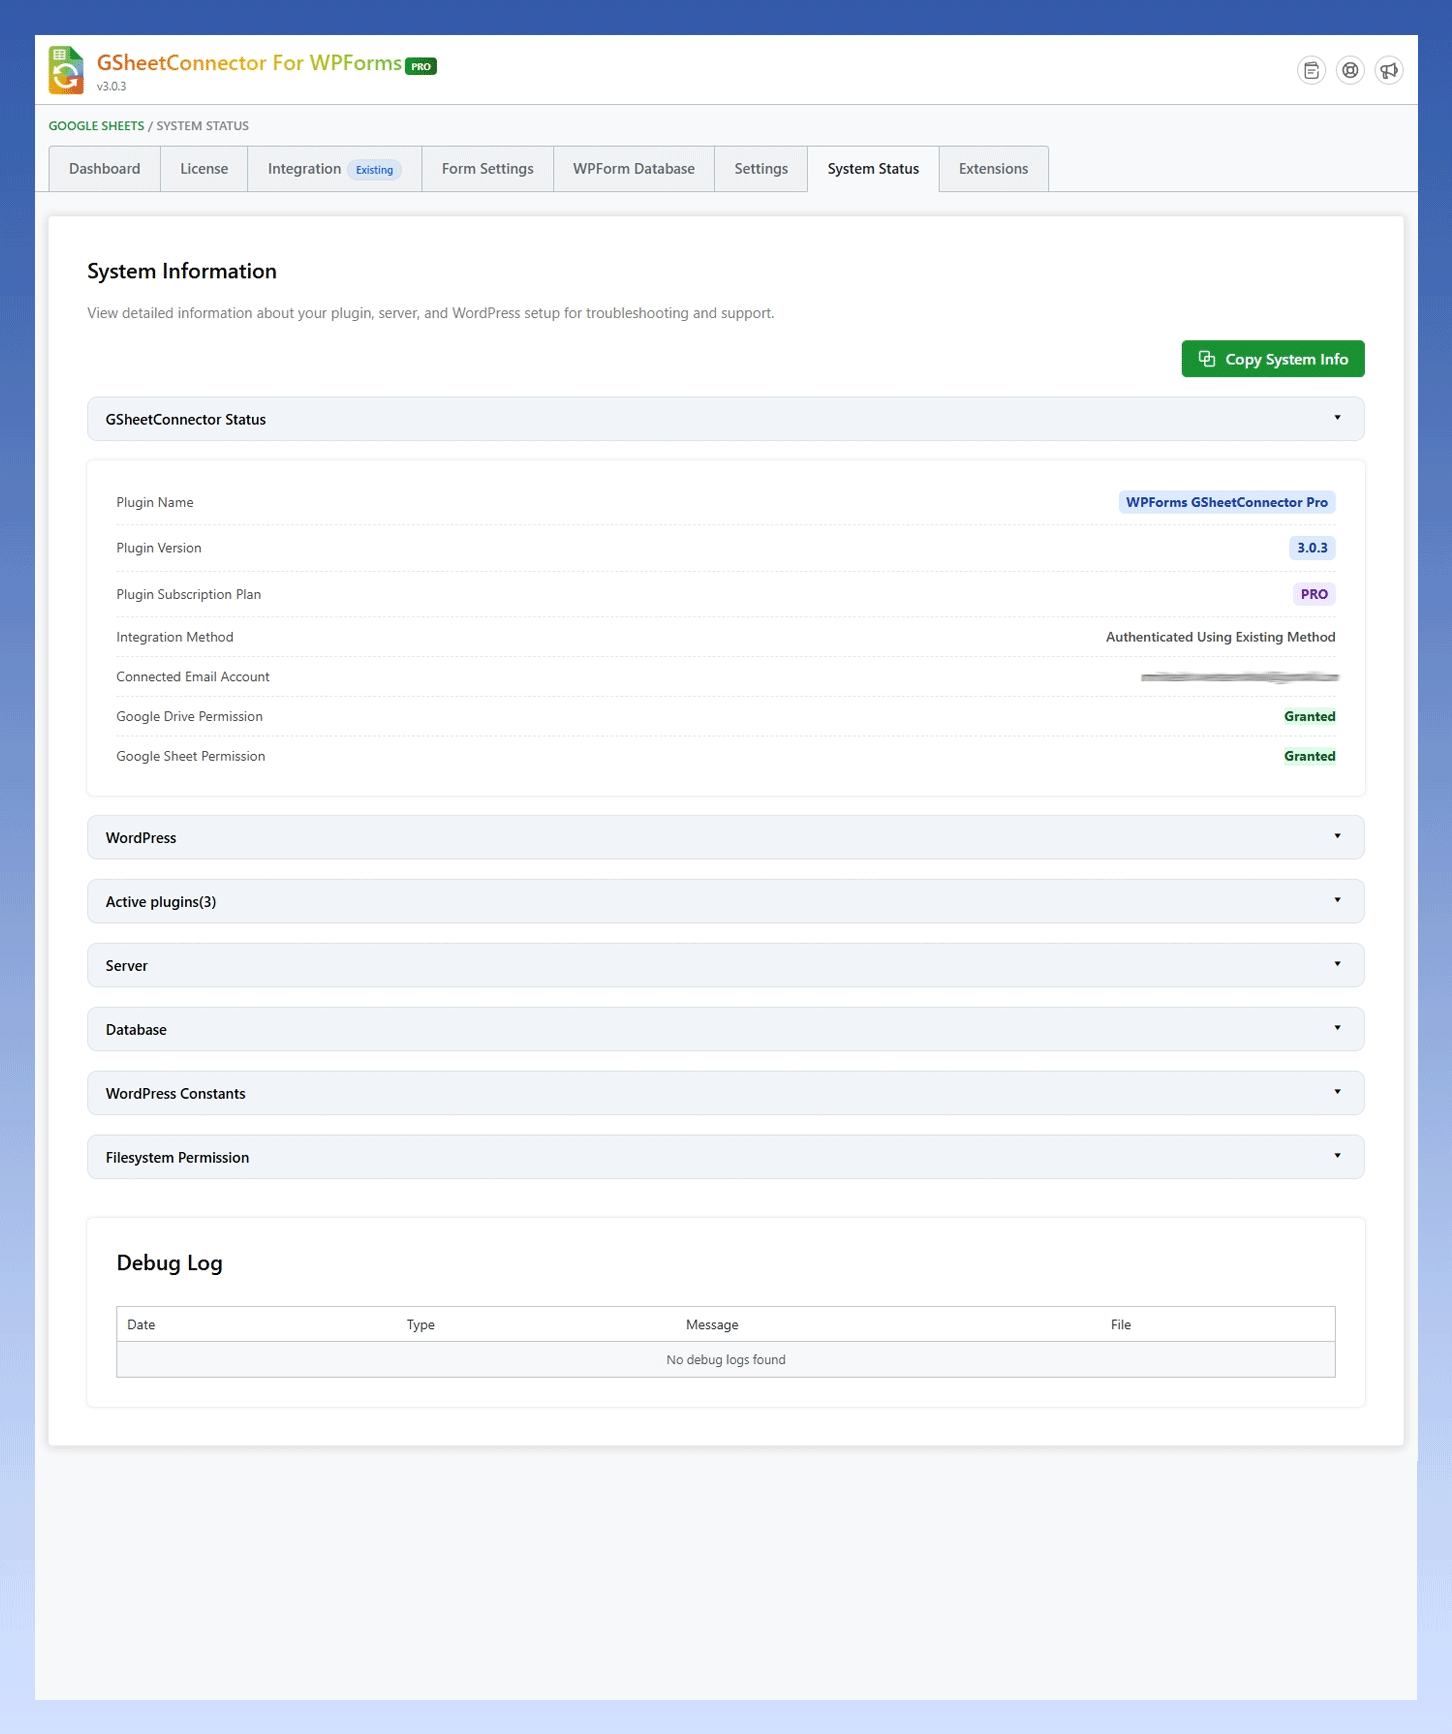The width and height of the screenshot is (1452, 1734).
Task: Click Granted next to Google Drive Permission
Action: [x=1309, y=716]
